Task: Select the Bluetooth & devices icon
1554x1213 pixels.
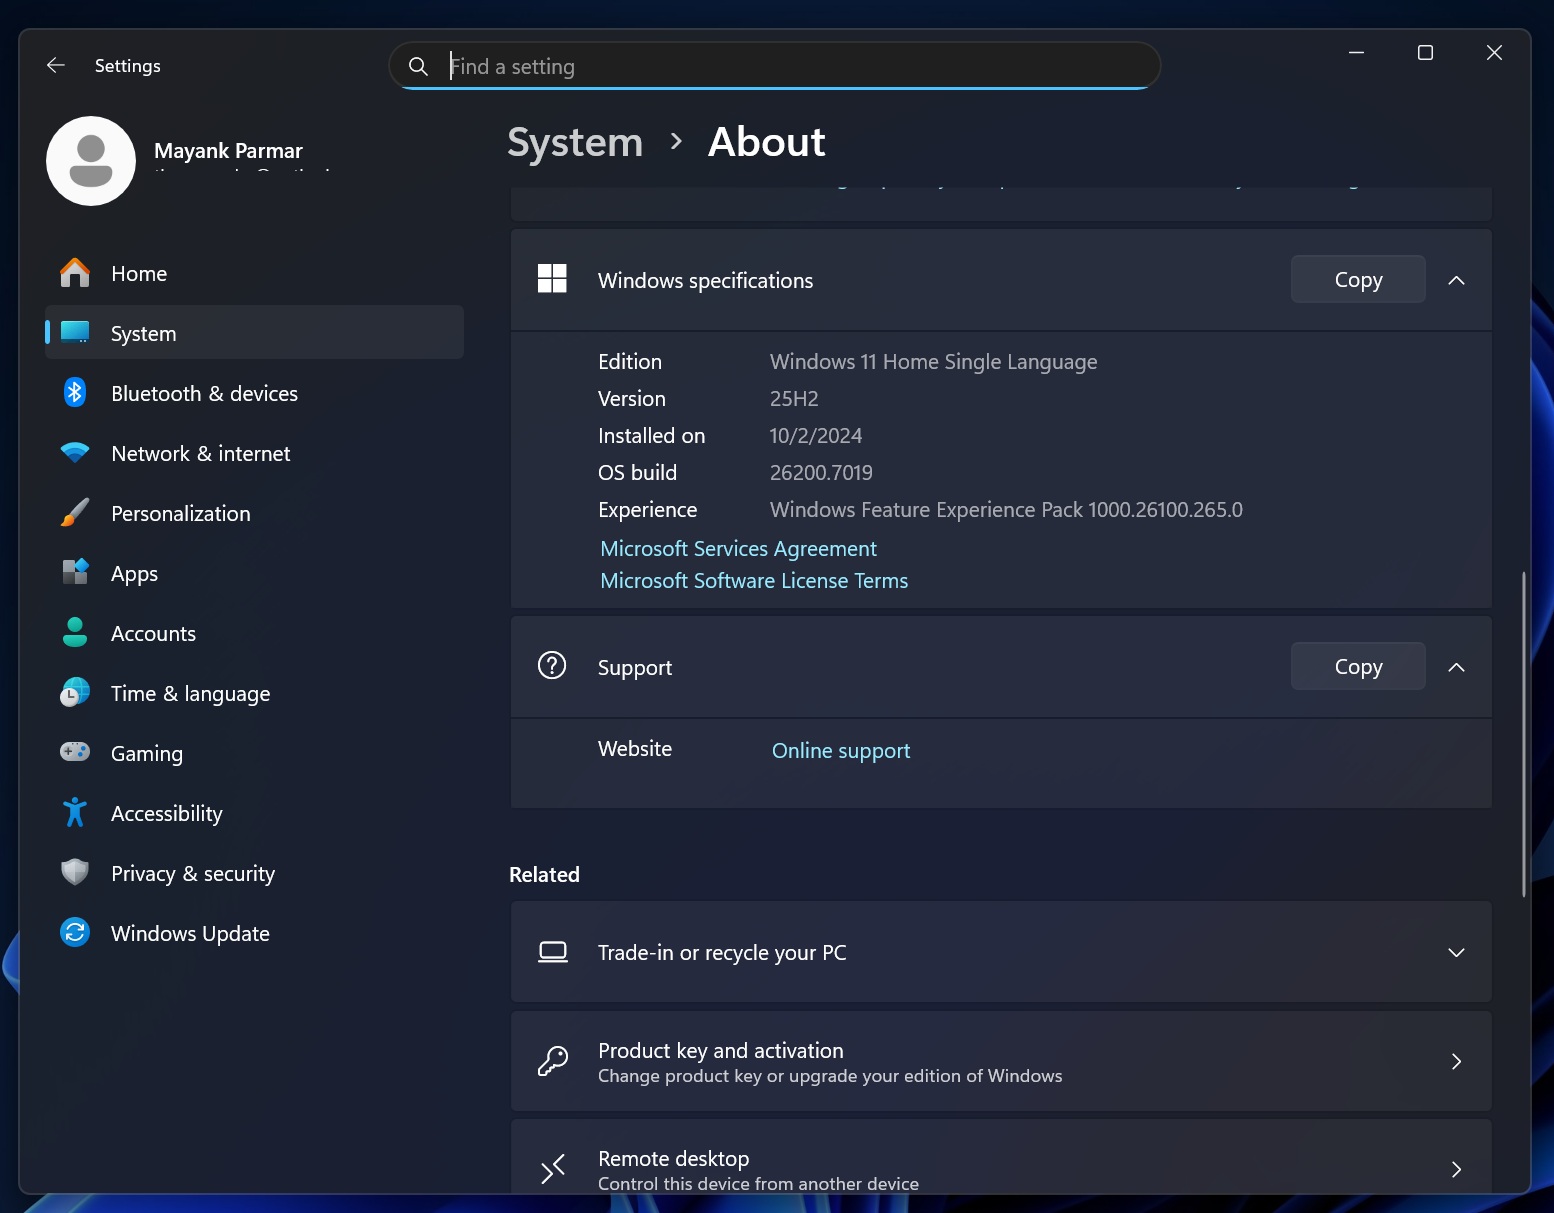Action: coord(74,393)
